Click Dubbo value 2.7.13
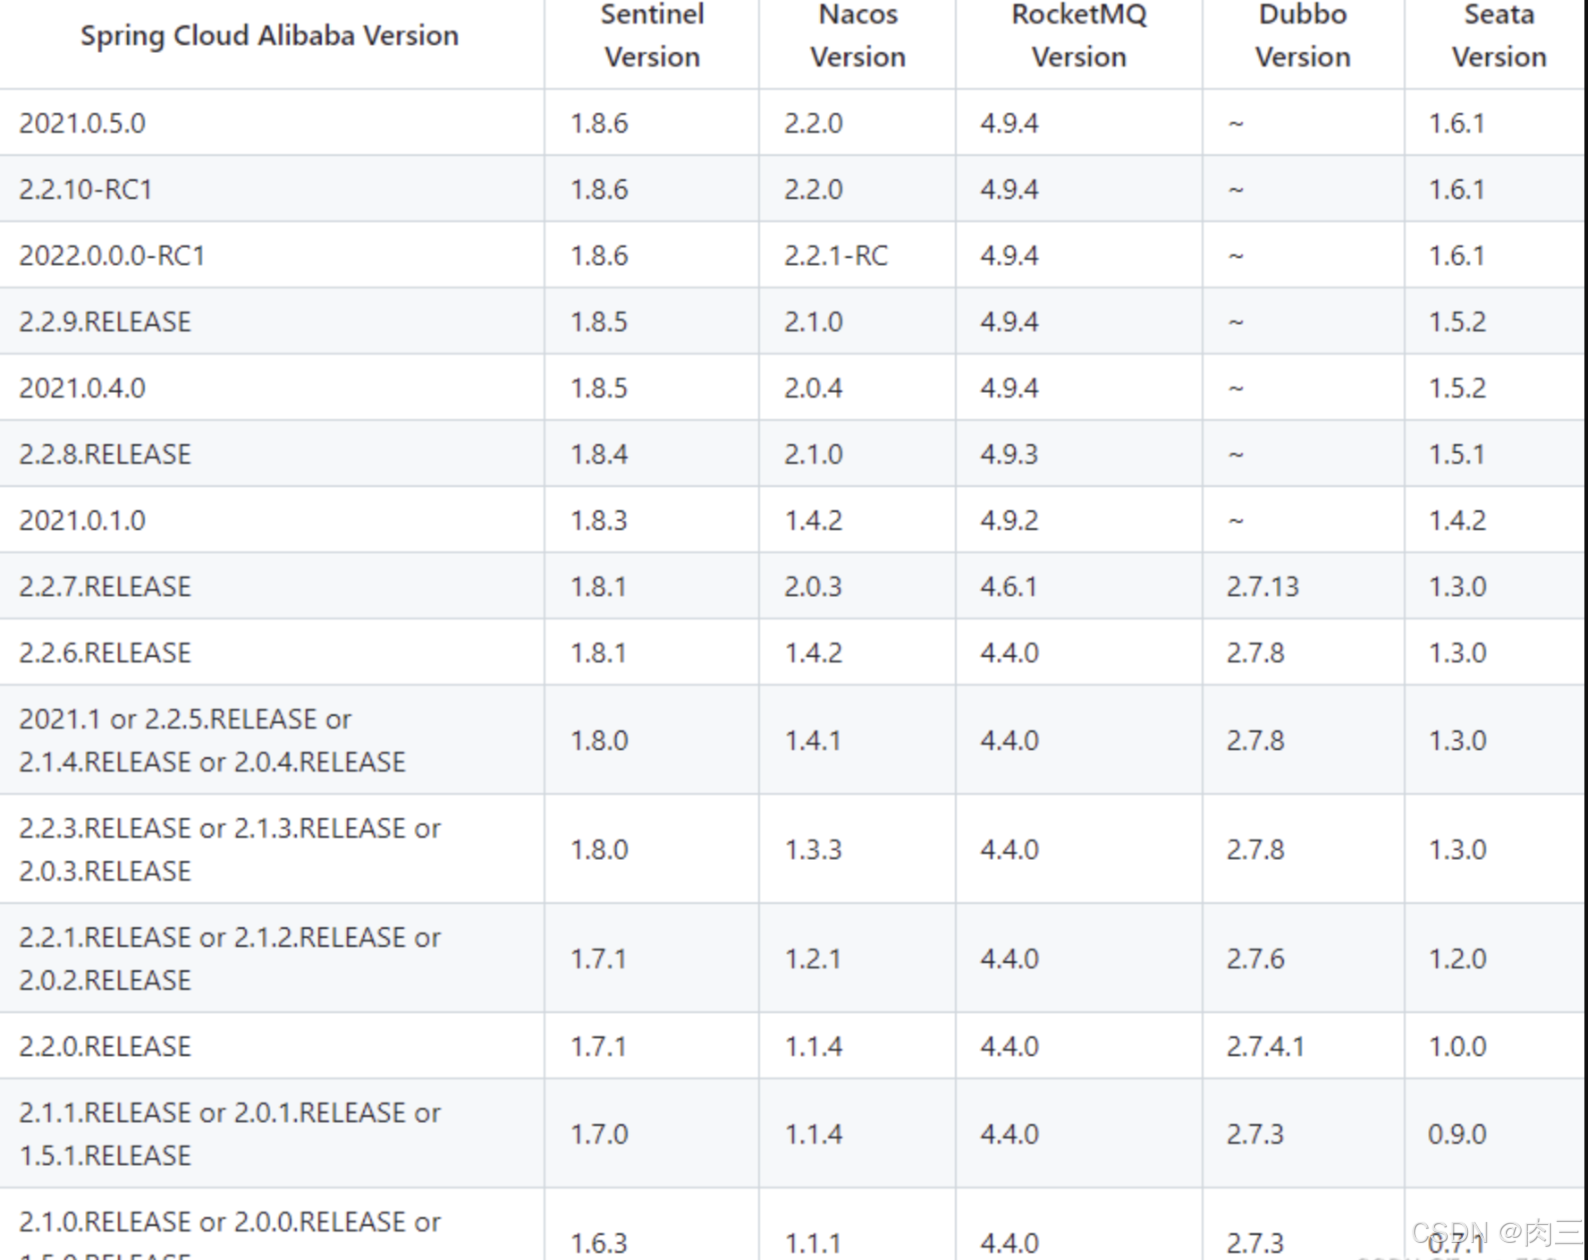 (x=1263, y=586)
